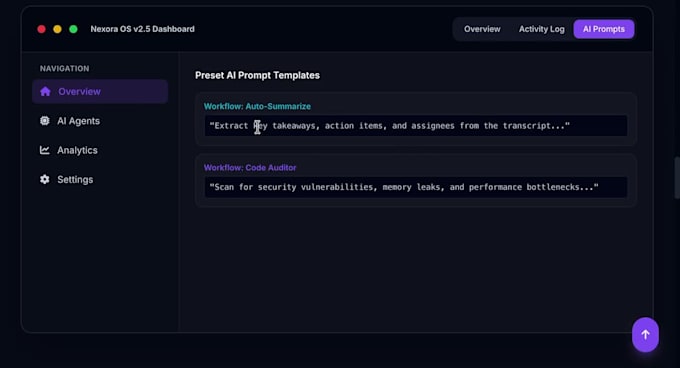
Task: Open the Activity Log tab
Action: pos(542,29)
